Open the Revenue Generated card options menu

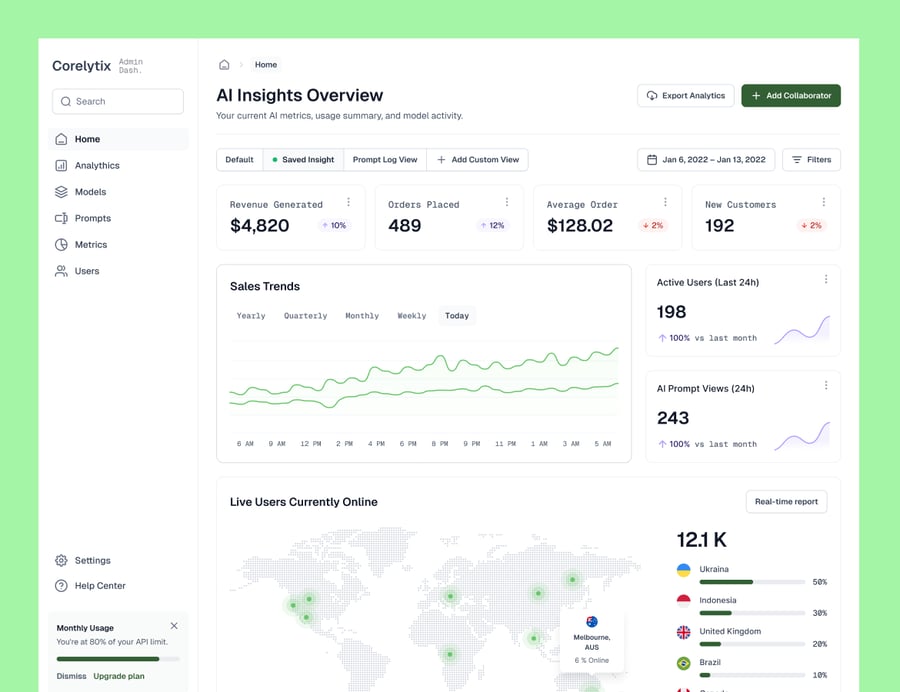348,202
